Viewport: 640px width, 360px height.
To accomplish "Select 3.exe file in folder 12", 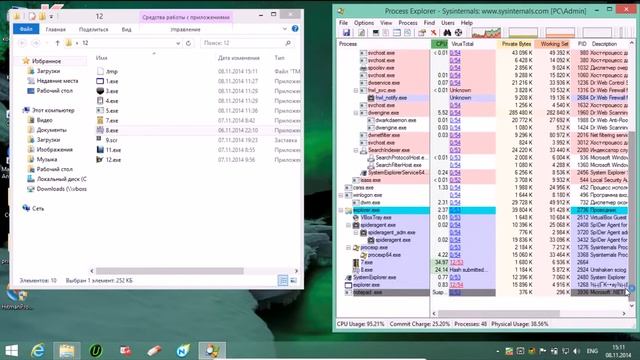I will tap(108, 91).
